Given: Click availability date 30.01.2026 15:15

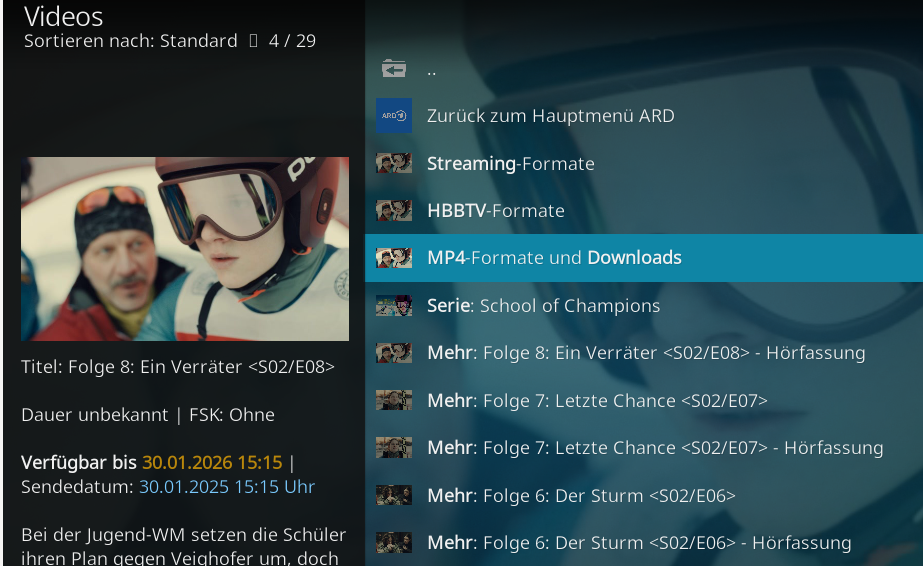Looking at the screenshot, I should (x=213, y=462).
